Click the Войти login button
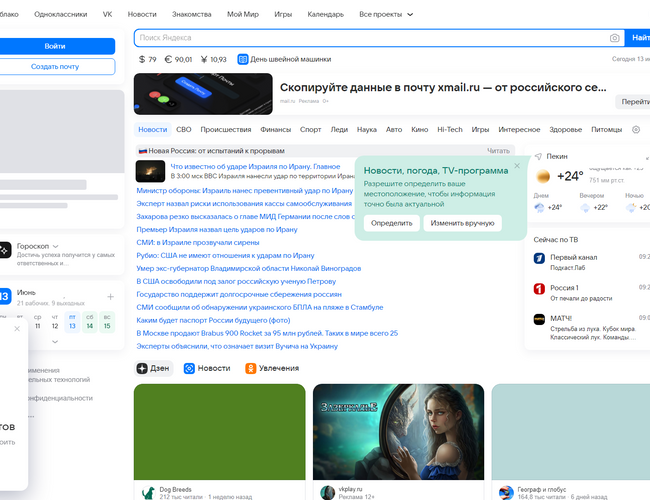This screenshot has height=500, width=650. (55, 46)
